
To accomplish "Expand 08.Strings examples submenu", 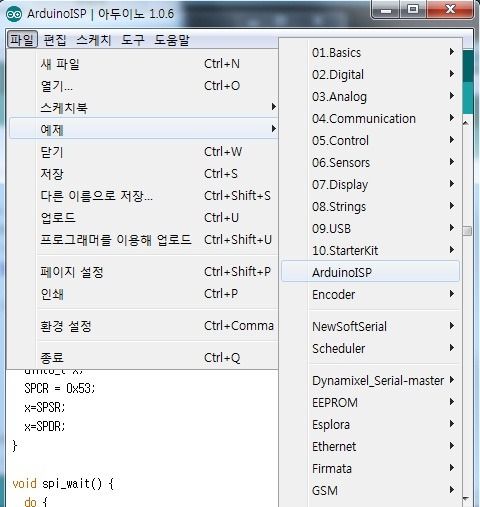I will (x=370, y=206).
